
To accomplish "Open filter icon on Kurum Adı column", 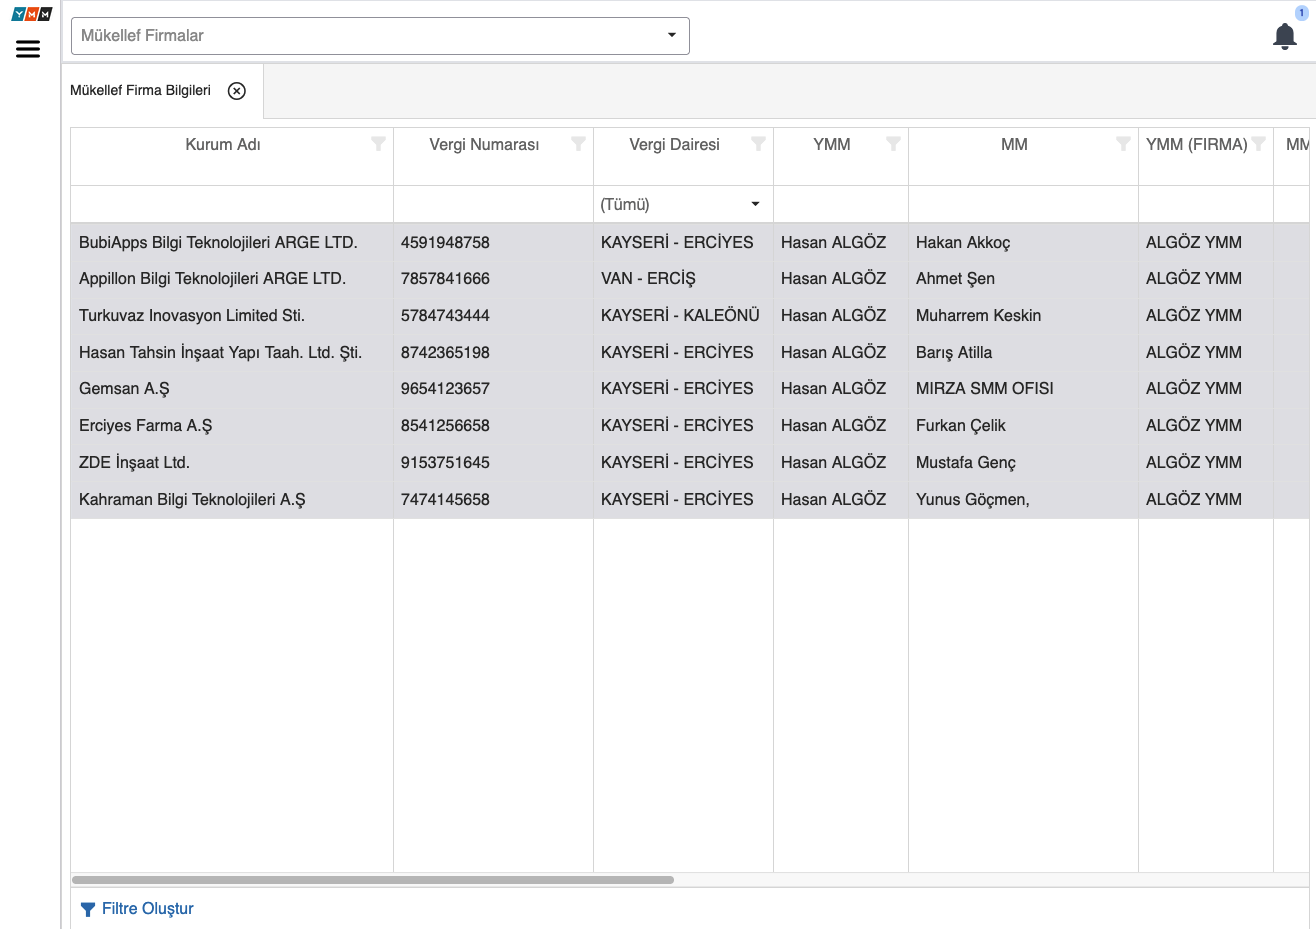I will click(378, 144).
